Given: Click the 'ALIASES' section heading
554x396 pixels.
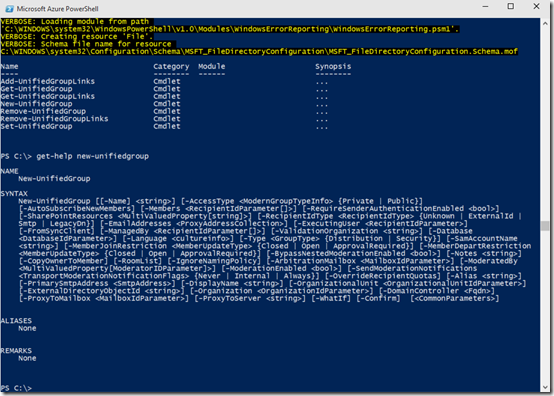Looking at the screenshot, I should (x=16, y=321).
